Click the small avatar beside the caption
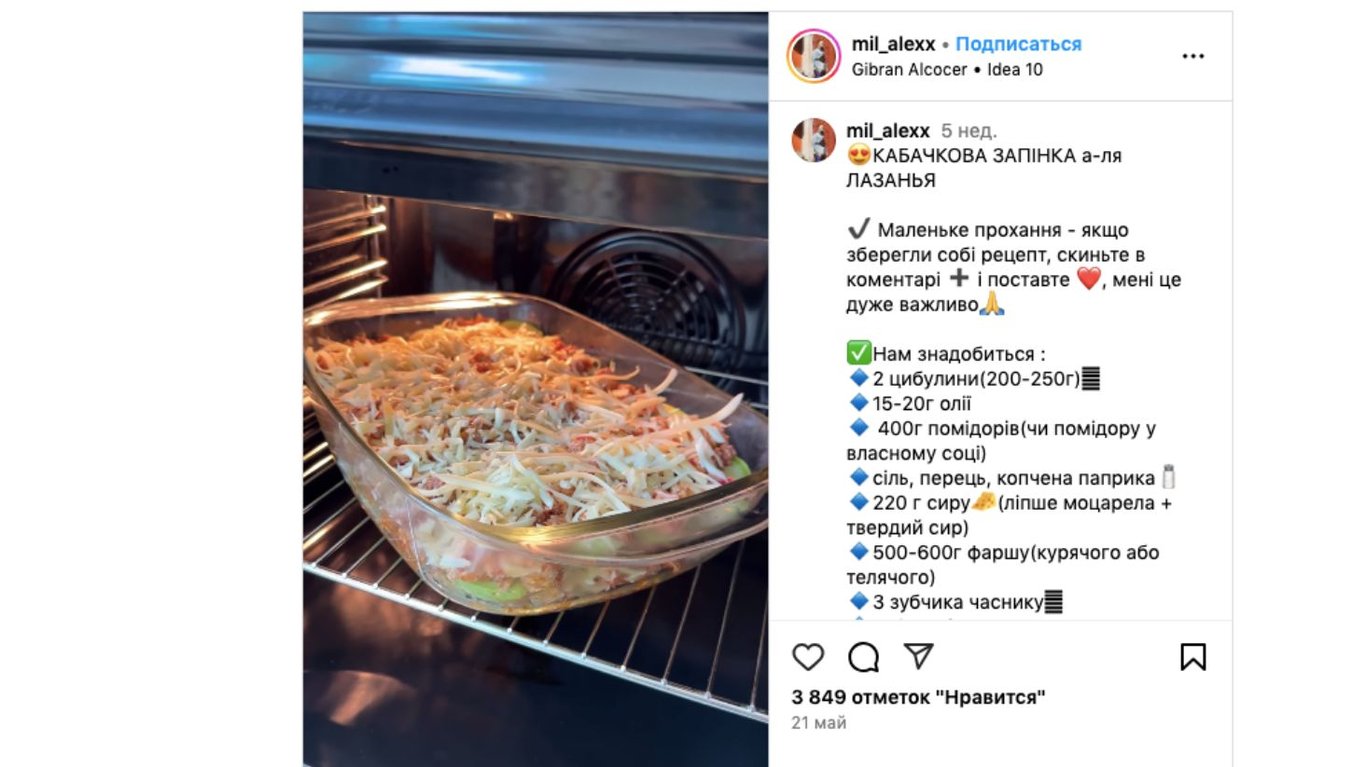The image size is (1366, 767). (813, 140)
